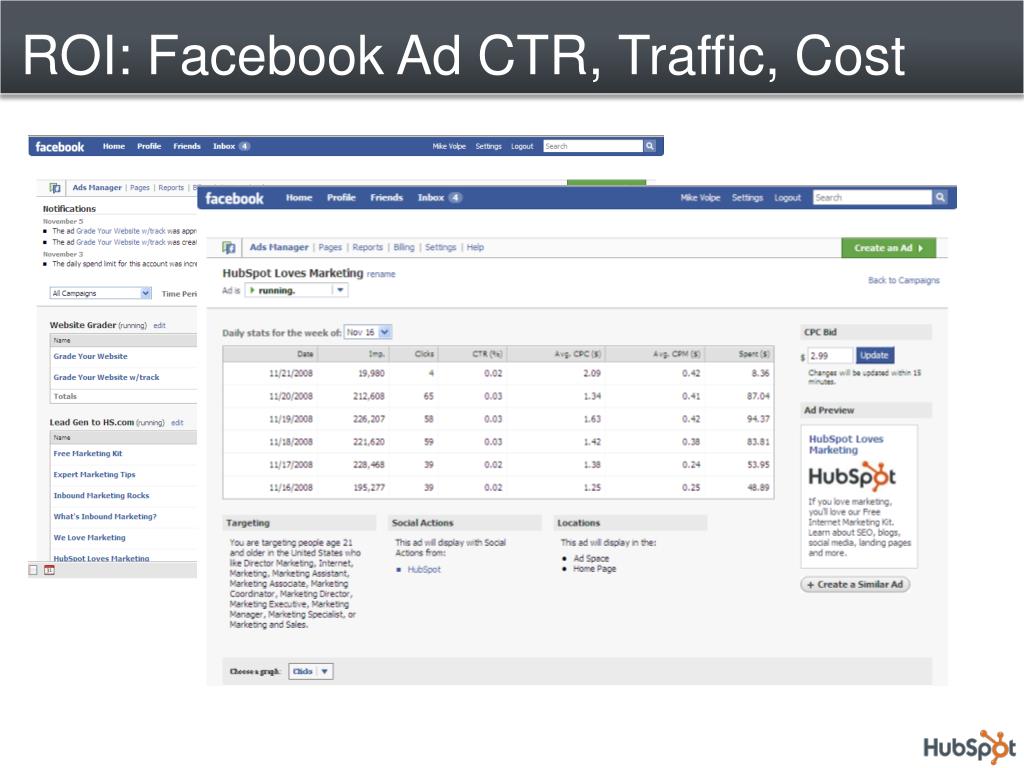Screen dimensions: 1024x768
Task: Click 'Inbound Marketing Rocks' ad link
Action: pyautogui.click(x=101, y=496)
